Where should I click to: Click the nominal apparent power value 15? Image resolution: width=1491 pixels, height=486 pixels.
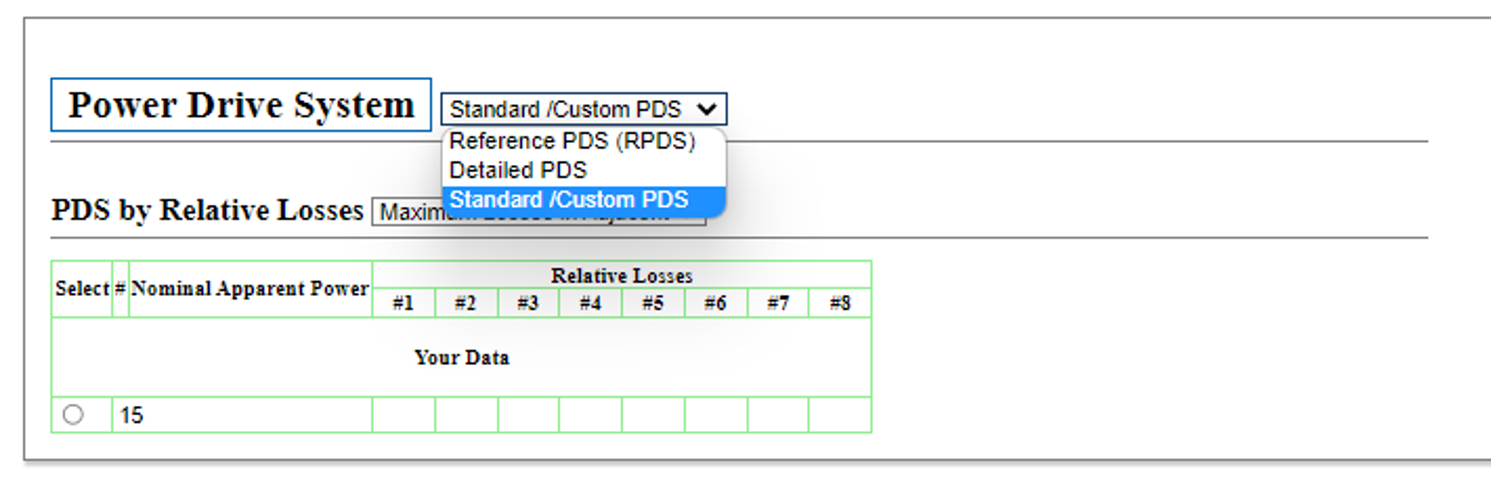pos(132,415)
